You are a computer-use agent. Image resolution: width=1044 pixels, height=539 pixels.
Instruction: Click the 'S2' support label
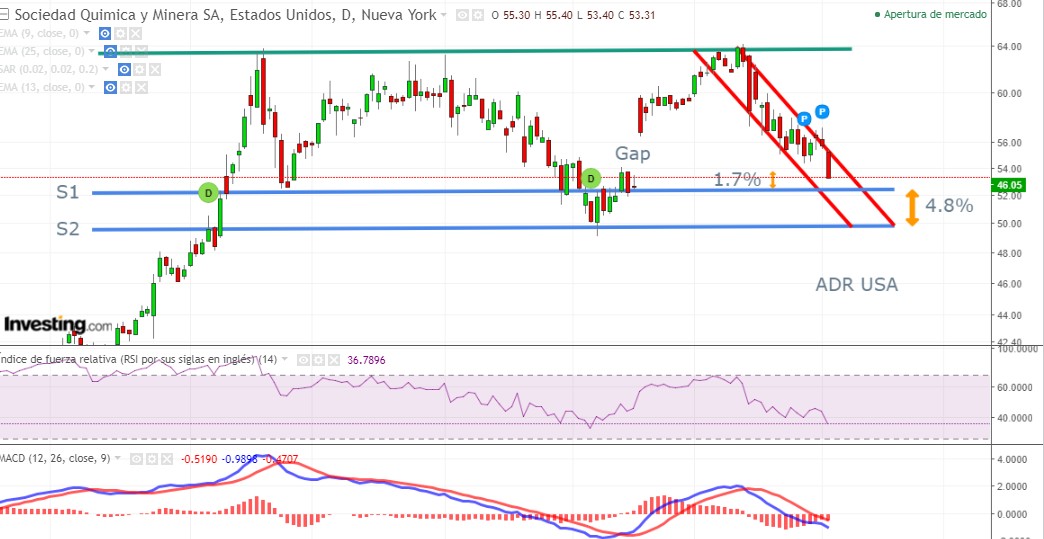[68, 229]
